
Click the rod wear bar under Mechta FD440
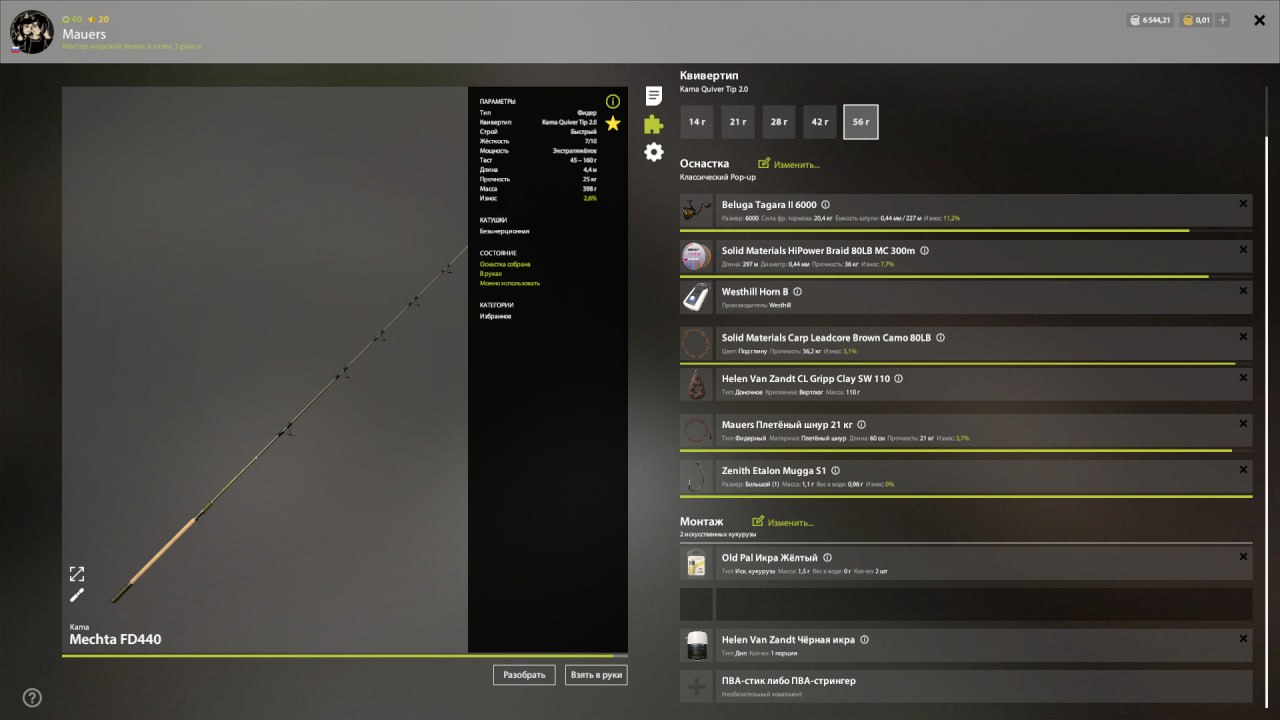pos(345,656)
